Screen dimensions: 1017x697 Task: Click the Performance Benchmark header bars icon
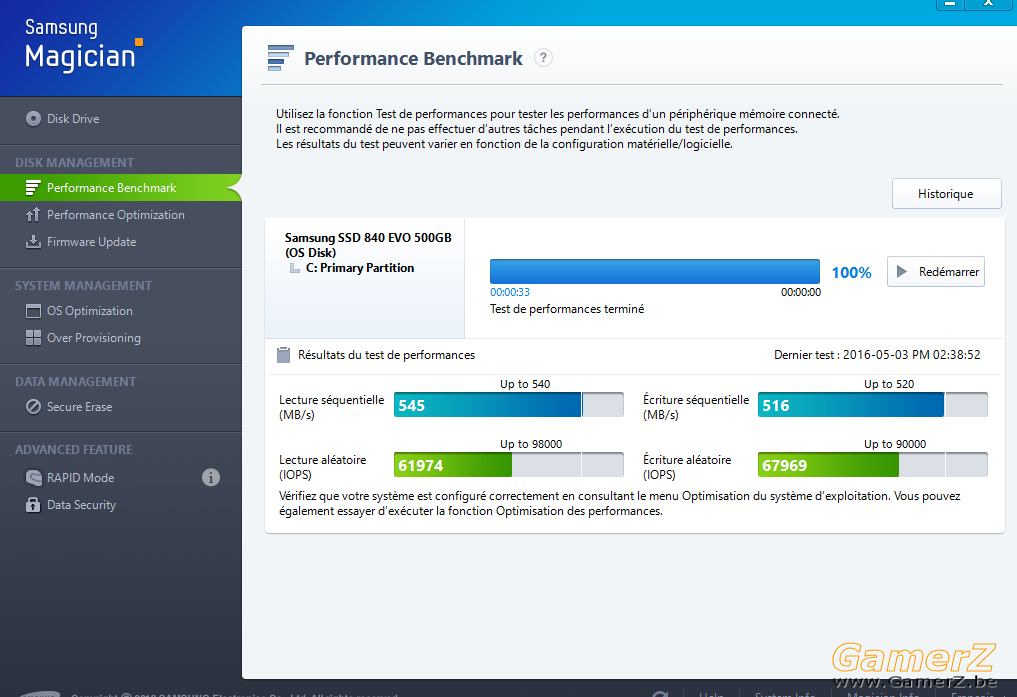280,58
